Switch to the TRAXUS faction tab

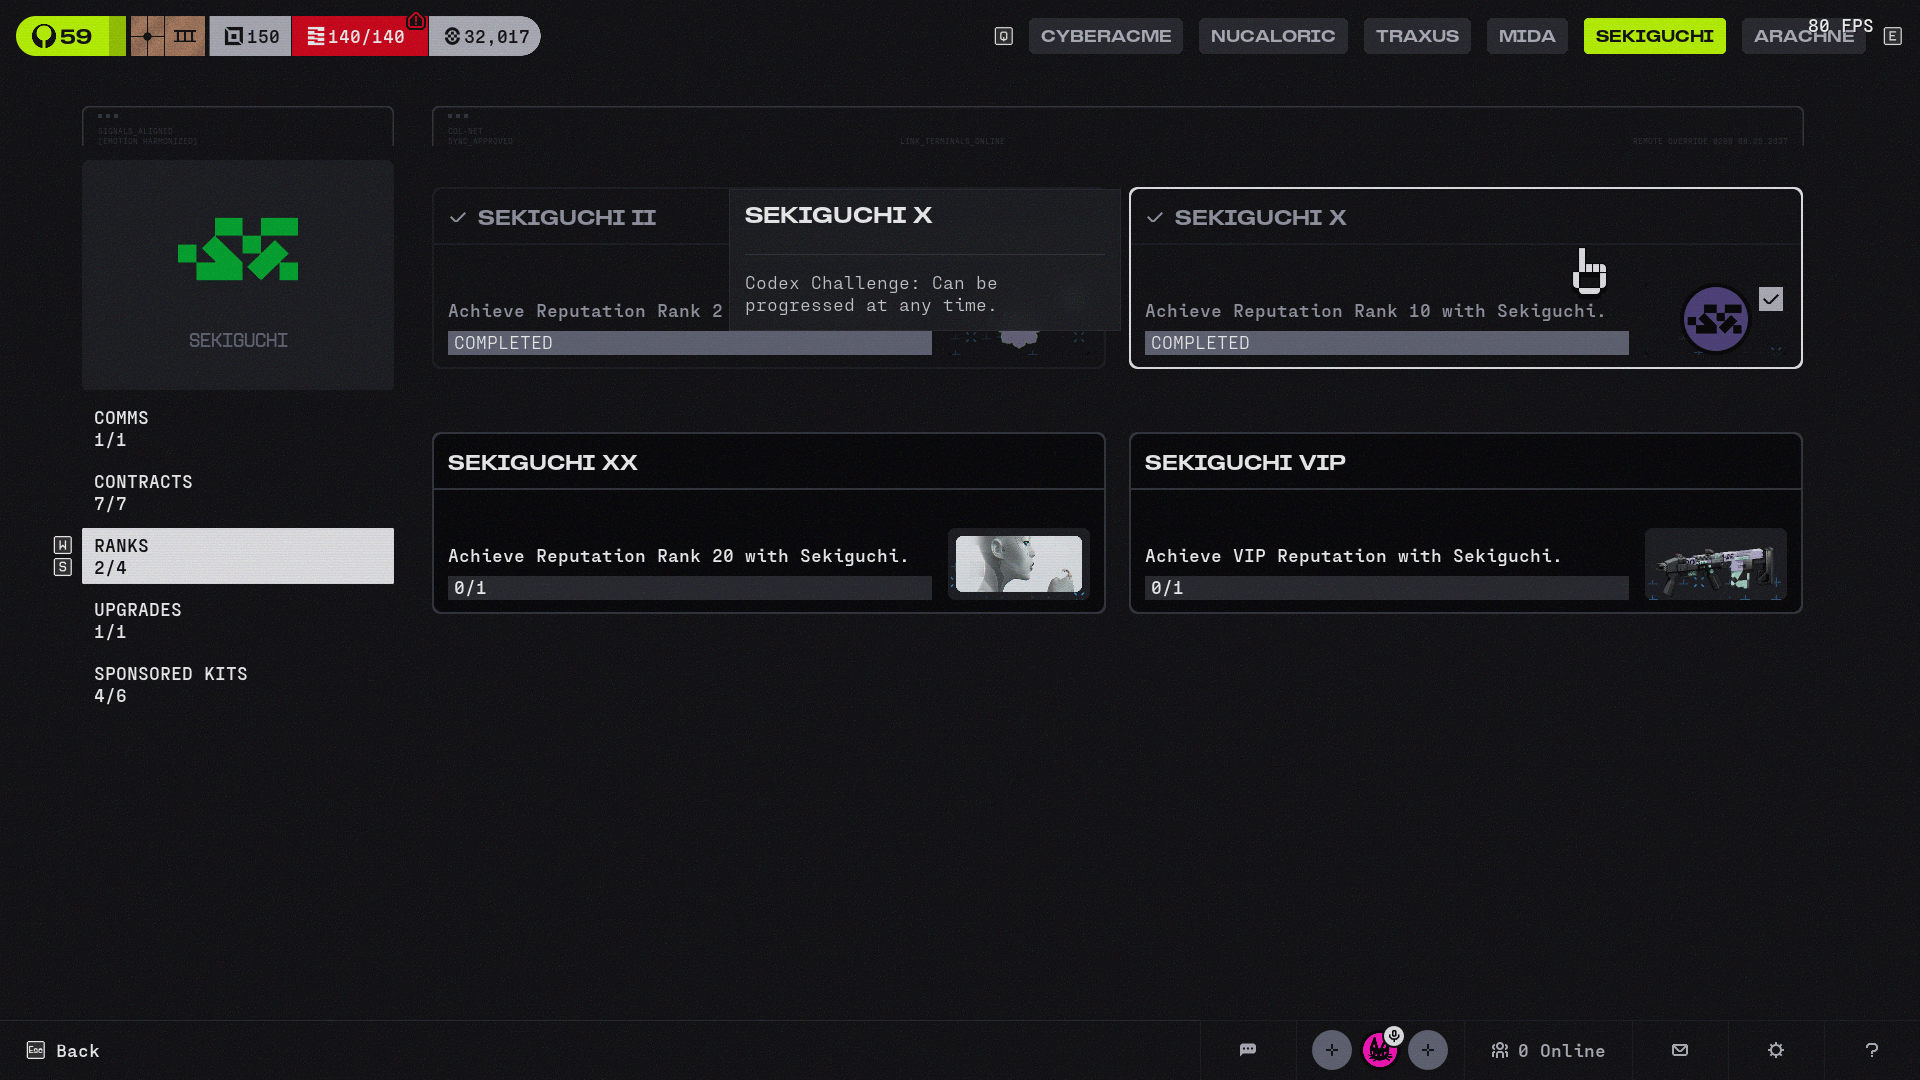pos(1417,36)
